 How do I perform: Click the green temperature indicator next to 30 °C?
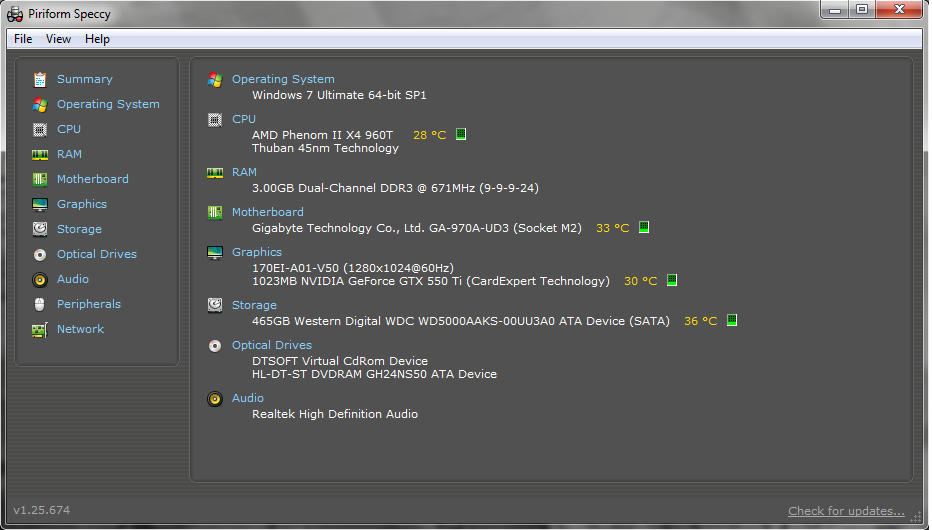672,280
